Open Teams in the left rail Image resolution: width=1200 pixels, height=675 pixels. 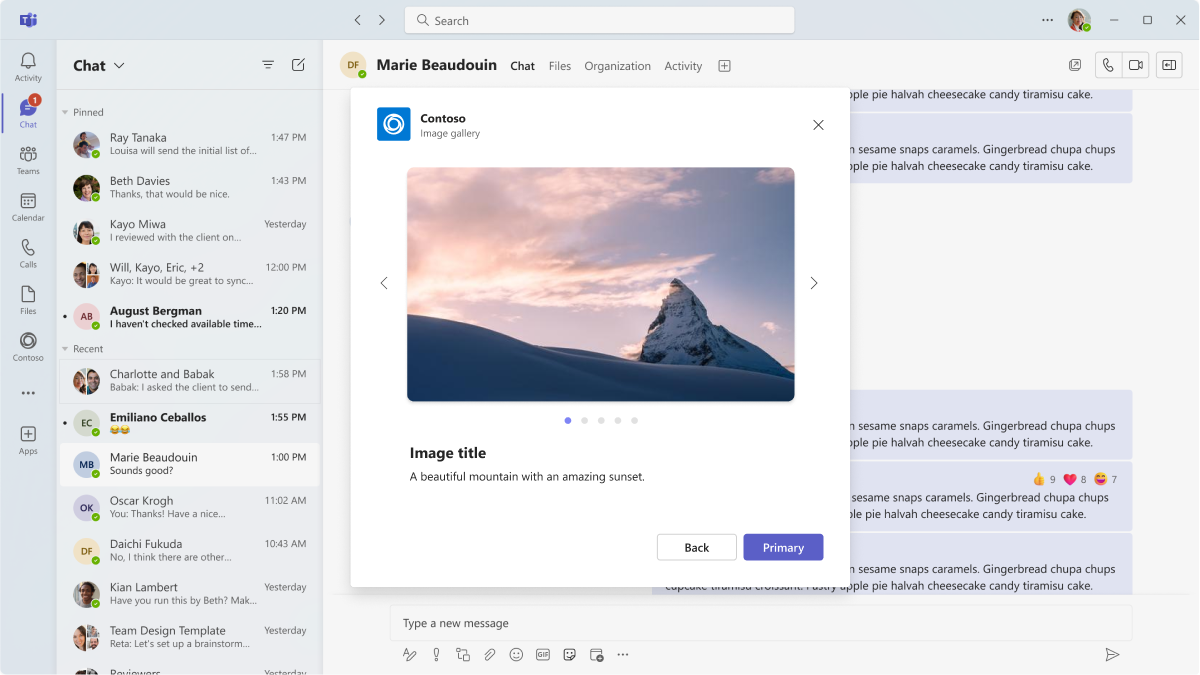tap(28, 160)
